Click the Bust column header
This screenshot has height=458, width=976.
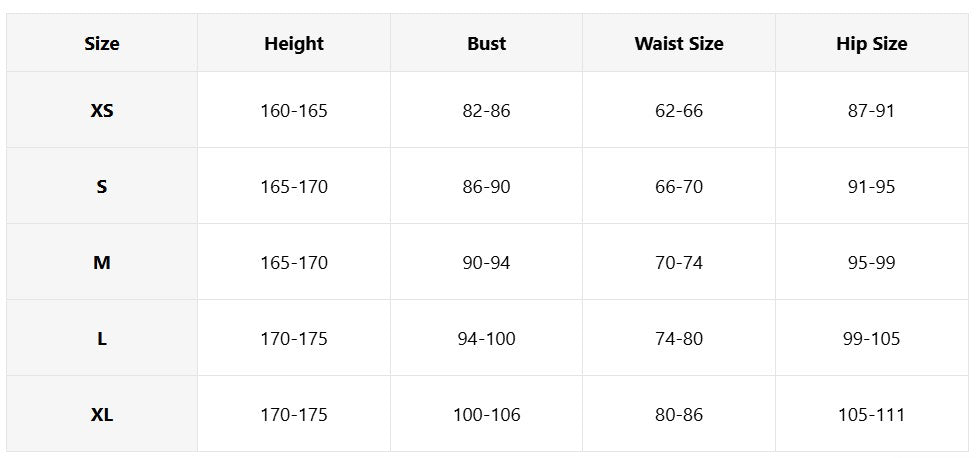pos(486,43)
